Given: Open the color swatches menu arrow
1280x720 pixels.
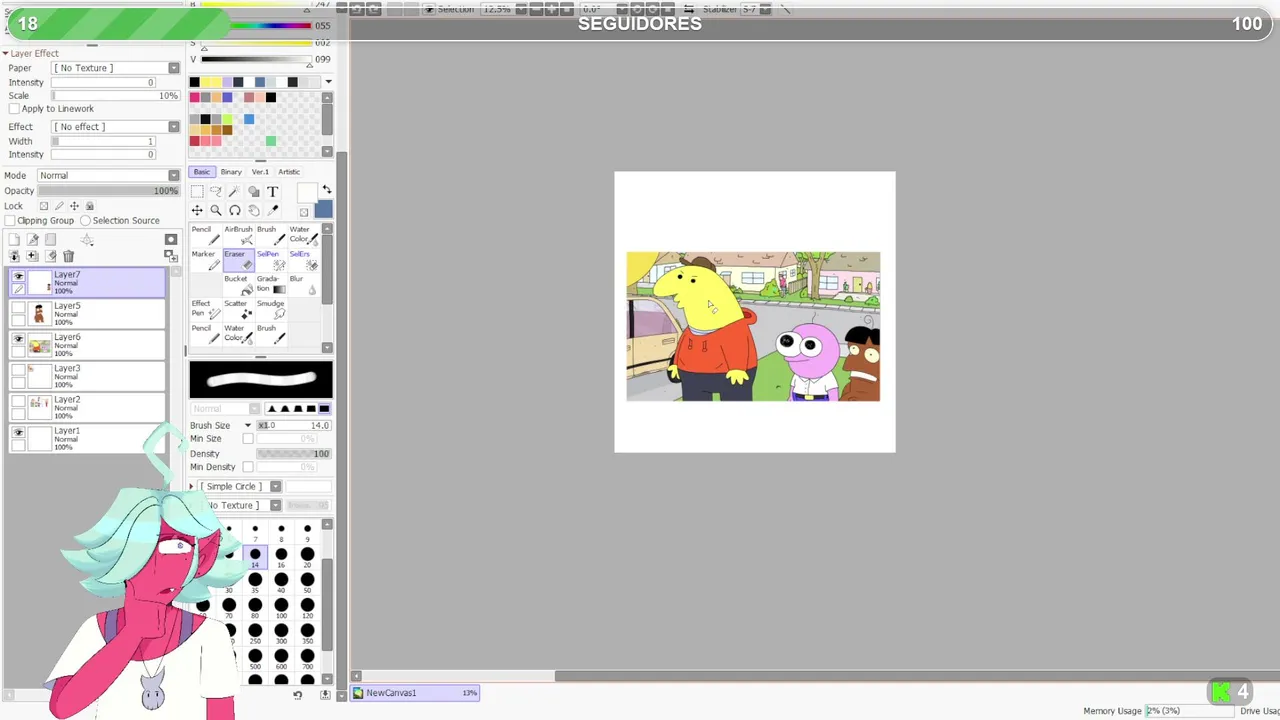Looking at the screenshot, I should [328, 82].
